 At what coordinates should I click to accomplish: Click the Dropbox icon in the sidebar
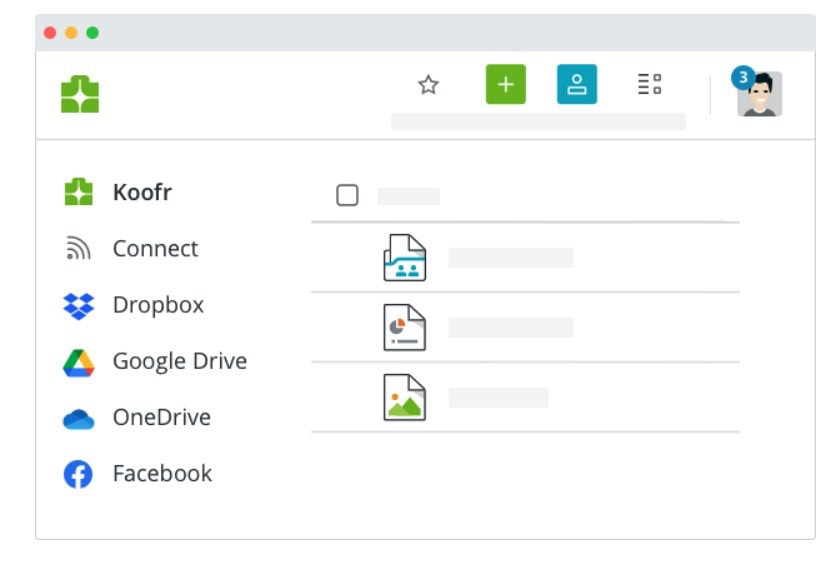pyautogui.click(x=79, y=306)
